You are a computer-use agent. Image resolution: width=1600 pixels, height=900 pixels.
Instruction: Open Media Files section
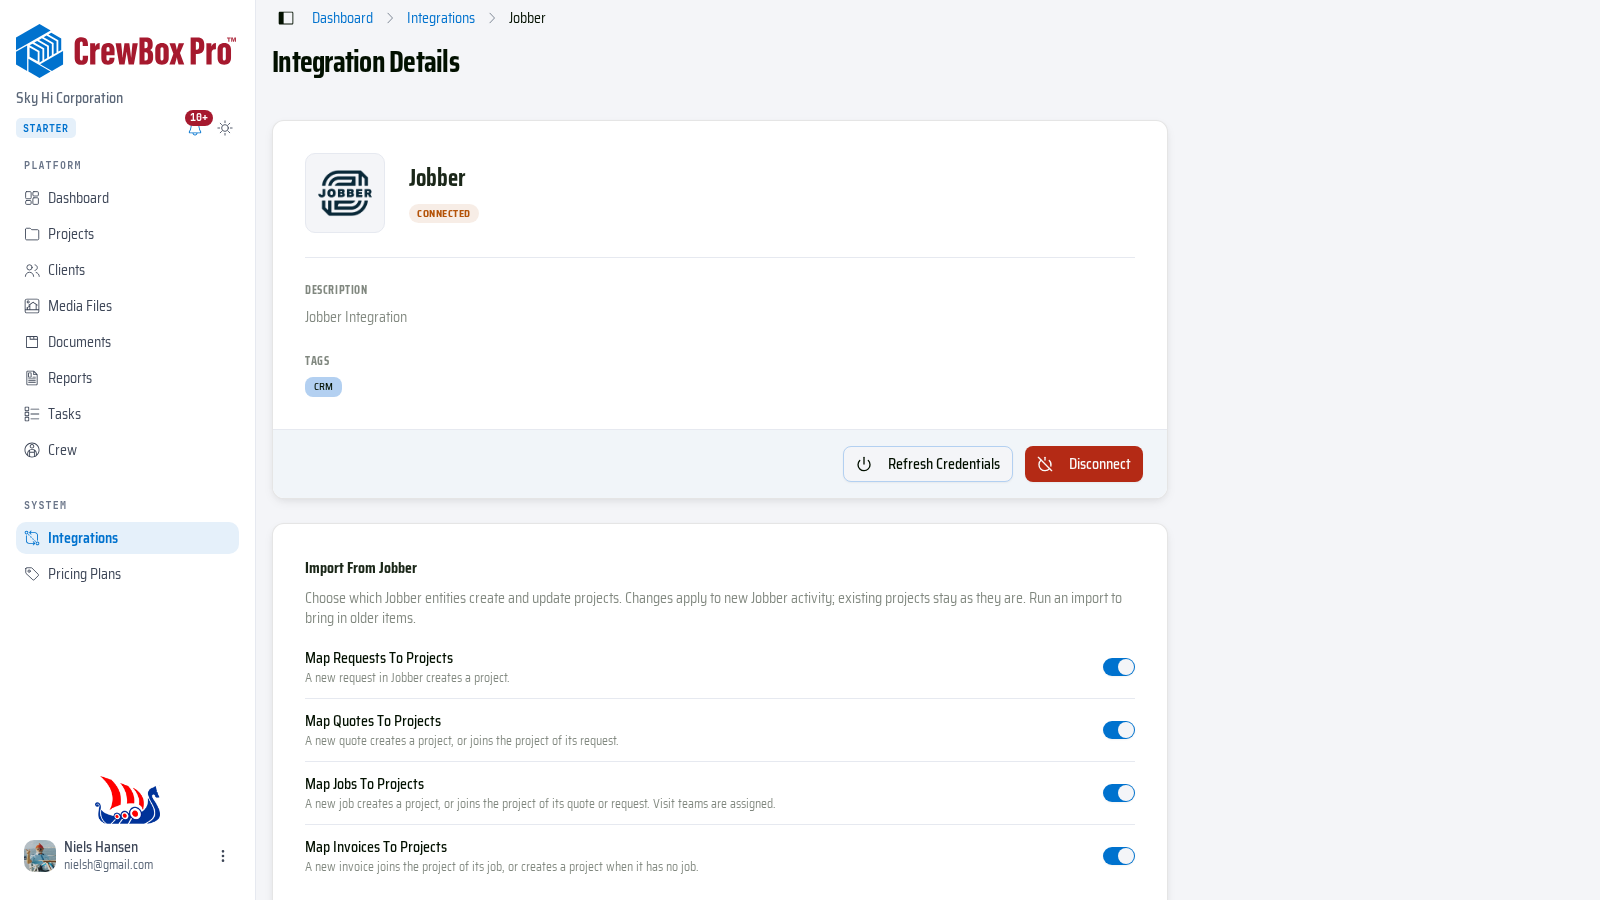coord(127,306)
